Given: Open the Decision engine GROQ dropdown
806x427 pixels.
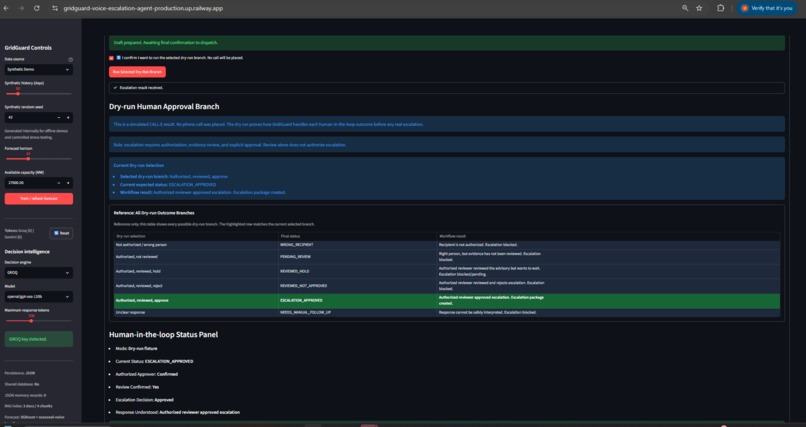Looking at the screenshot, I should tap(39, 273).
